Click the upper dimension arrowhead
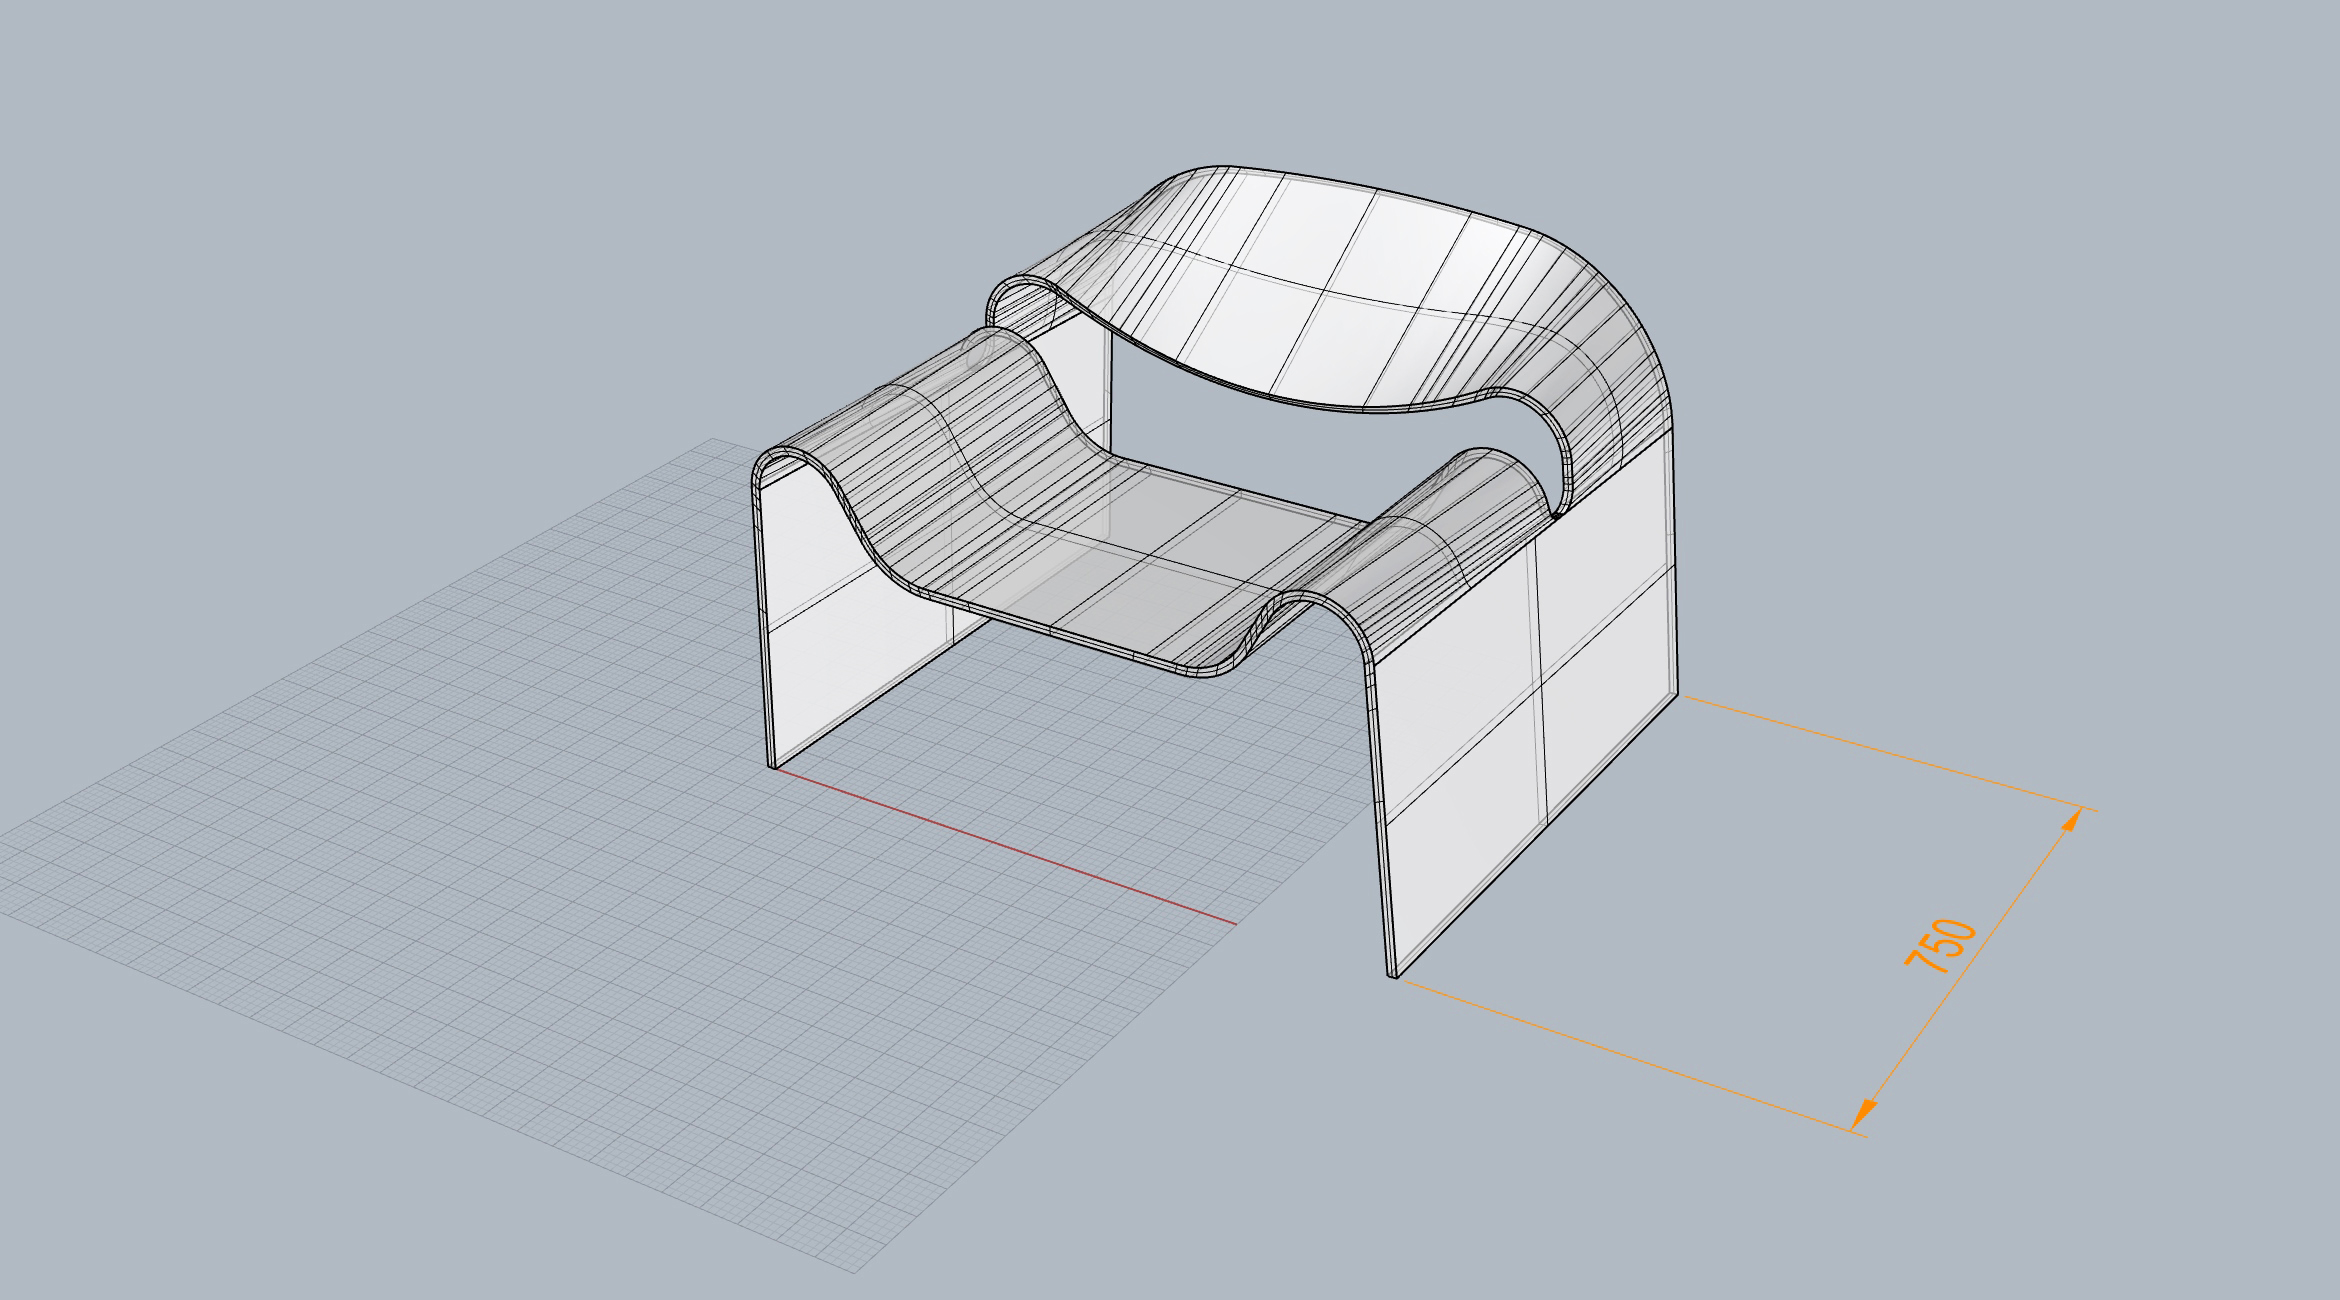Image resolution: width=2340 pixels, height=1300 pixels. [2074, 821]
